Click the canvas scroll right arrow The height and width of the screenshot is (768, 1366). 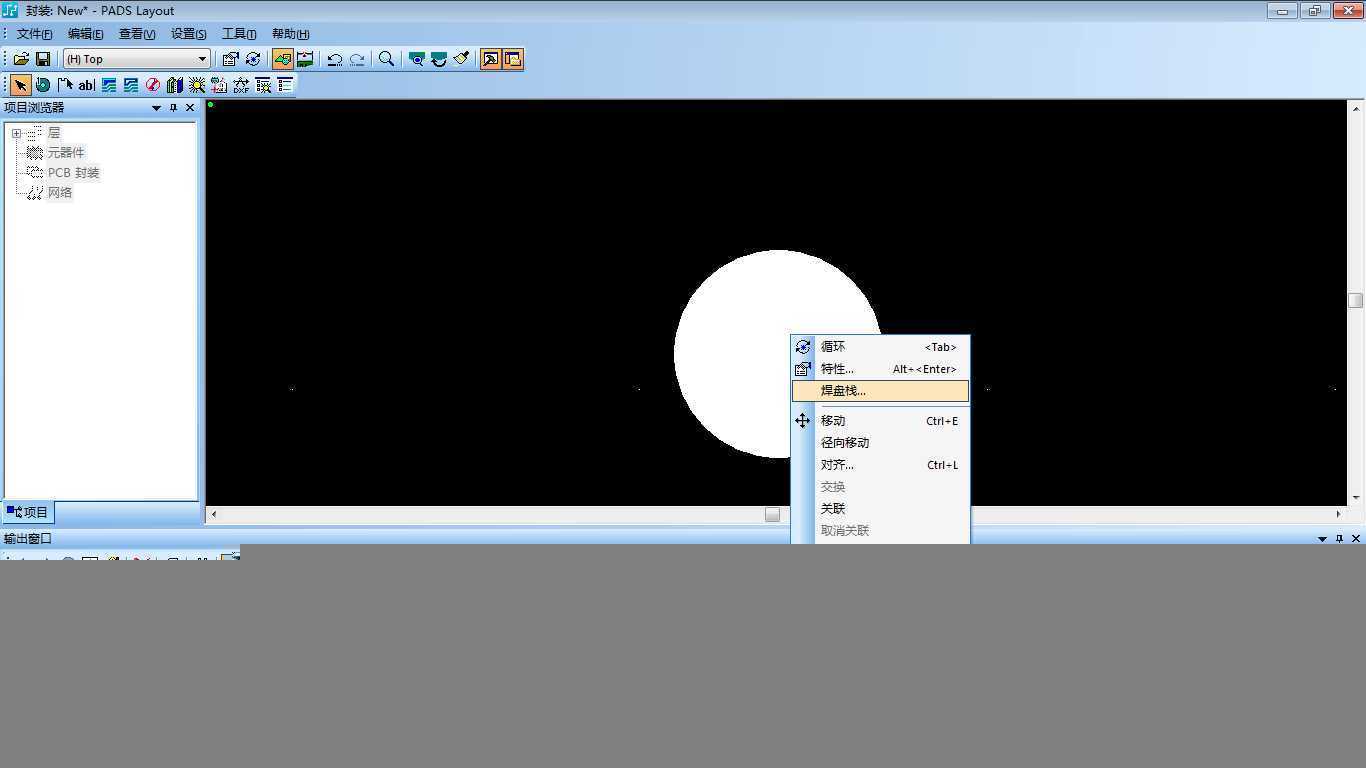(x=1338, y=514)
